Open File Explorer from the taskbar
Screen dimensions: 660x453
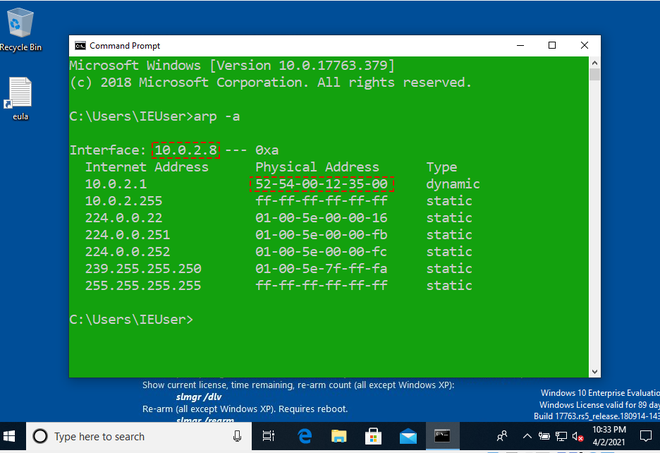point(338,436)
